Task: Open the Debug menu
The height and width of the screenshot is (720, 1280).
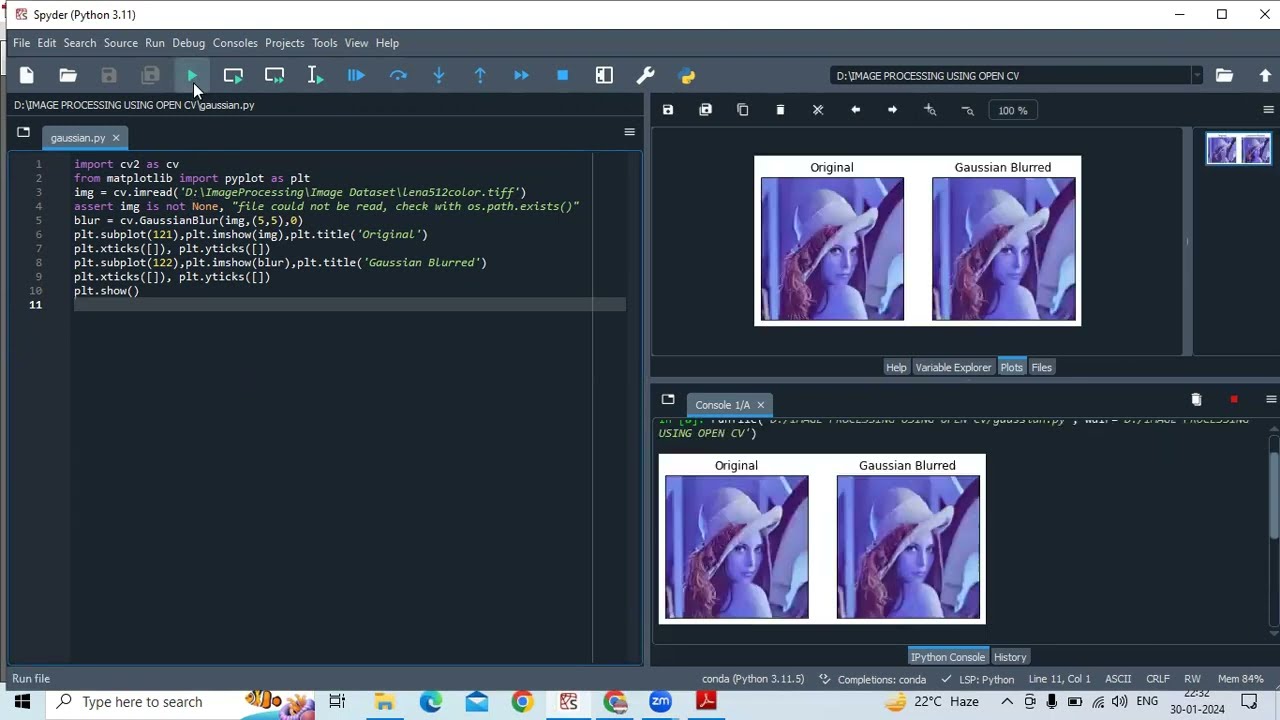Action: pos(188,43)
